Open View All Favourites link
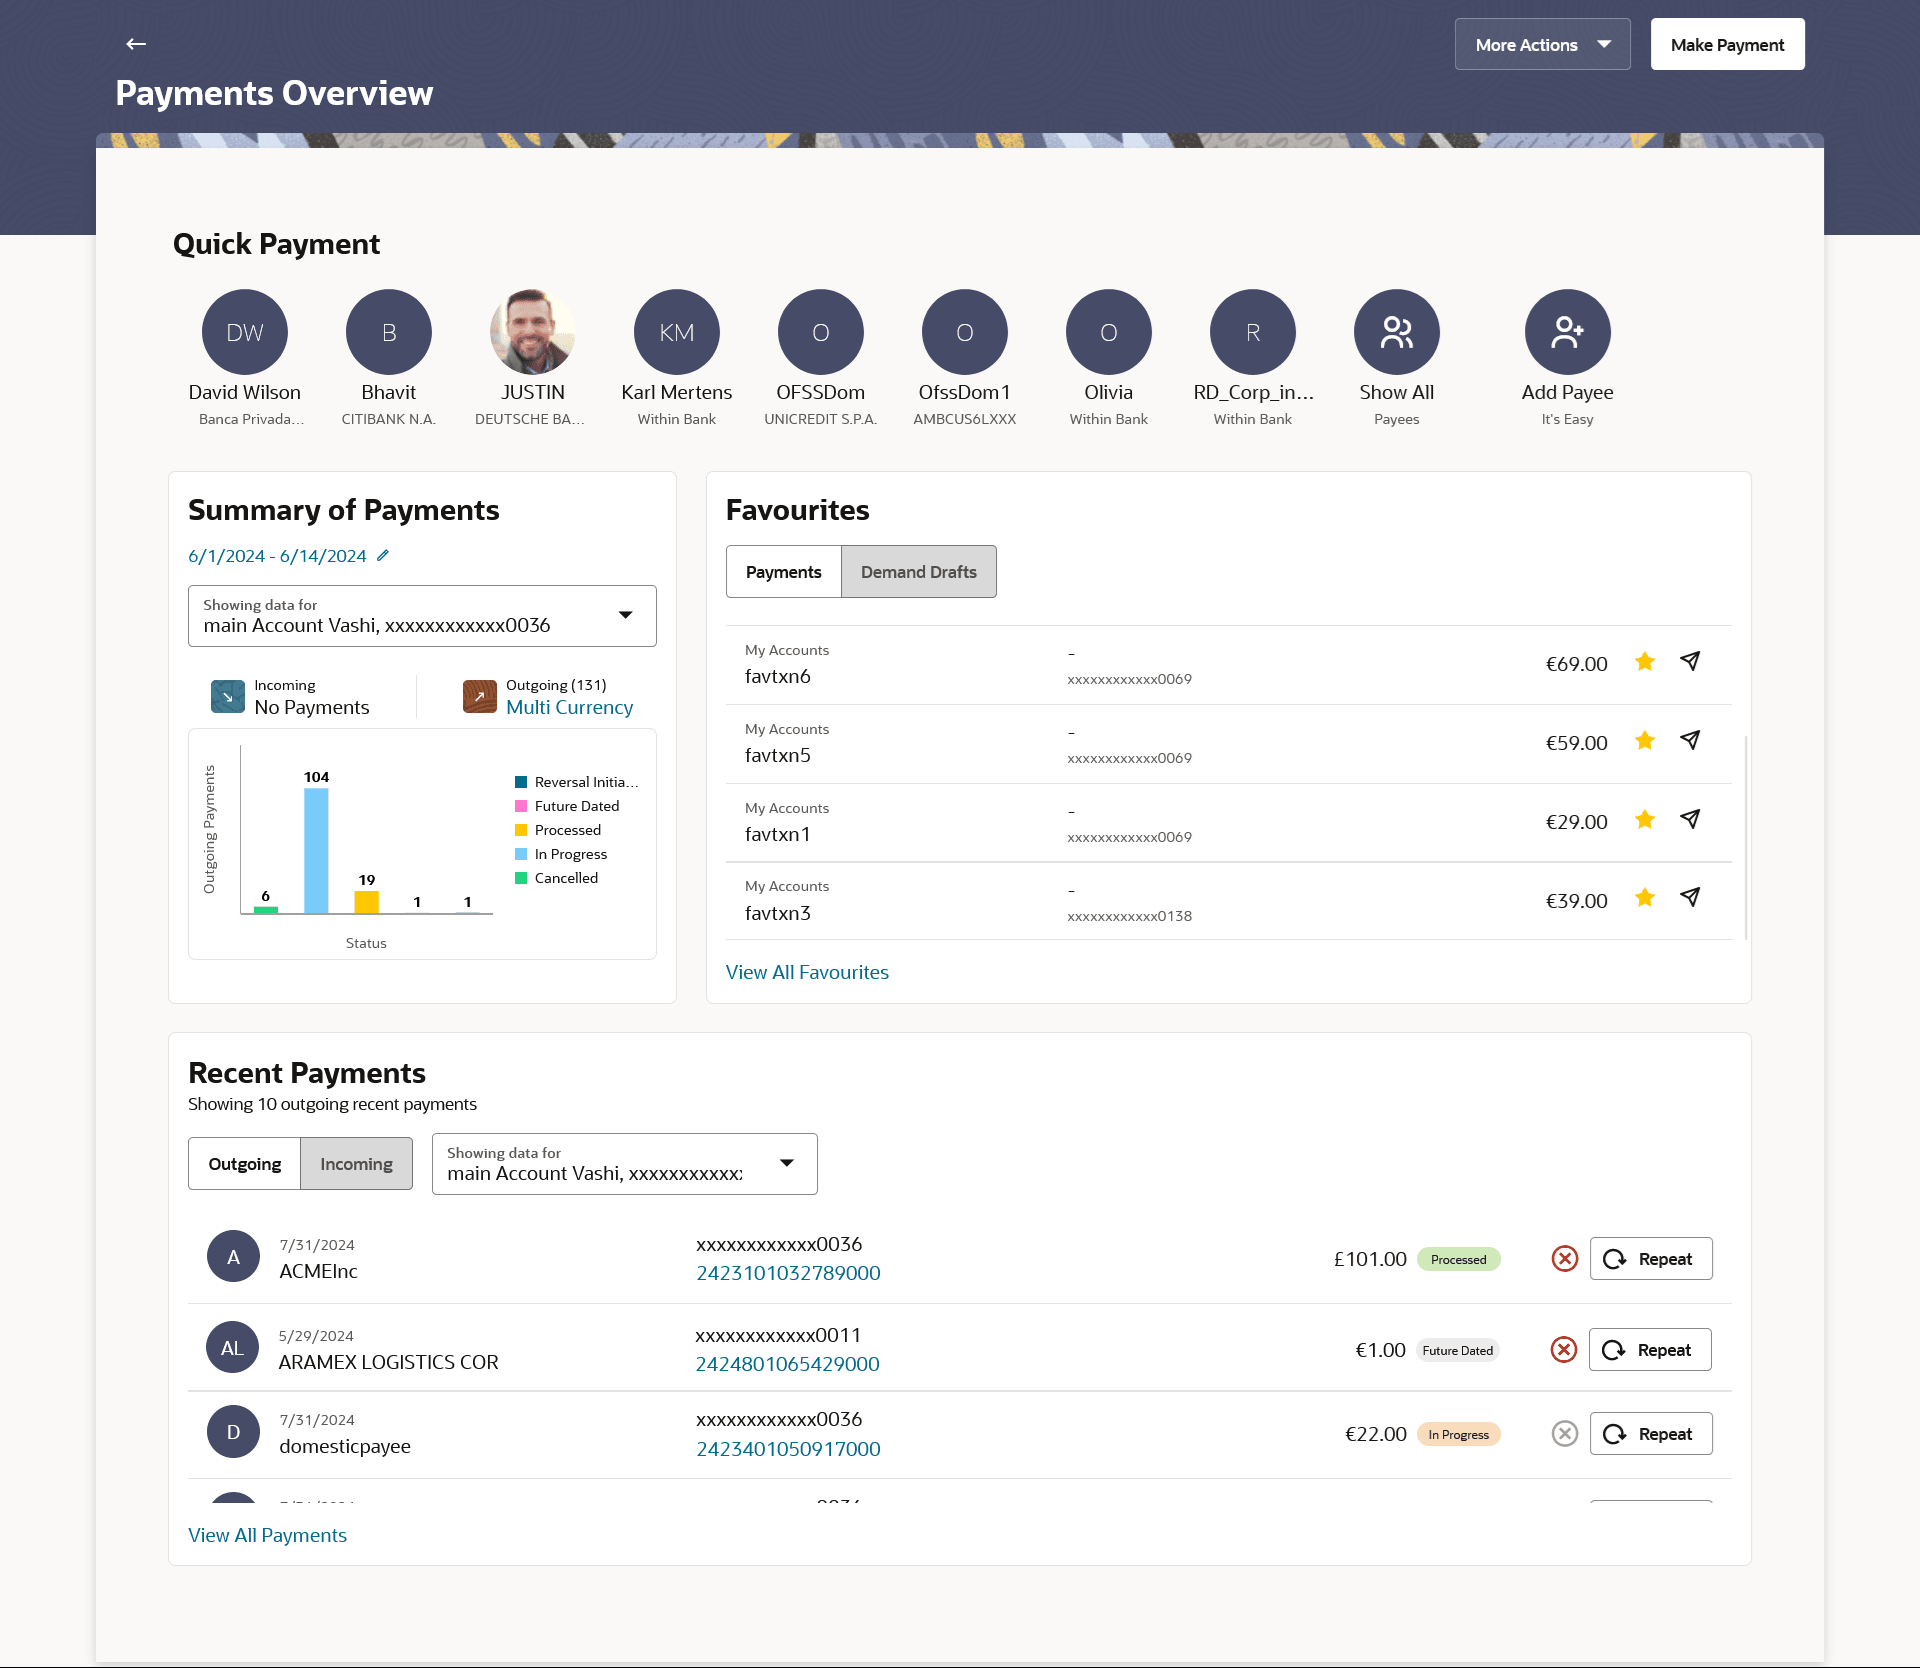This screenshot has width=1920, height=1668. 807,972
